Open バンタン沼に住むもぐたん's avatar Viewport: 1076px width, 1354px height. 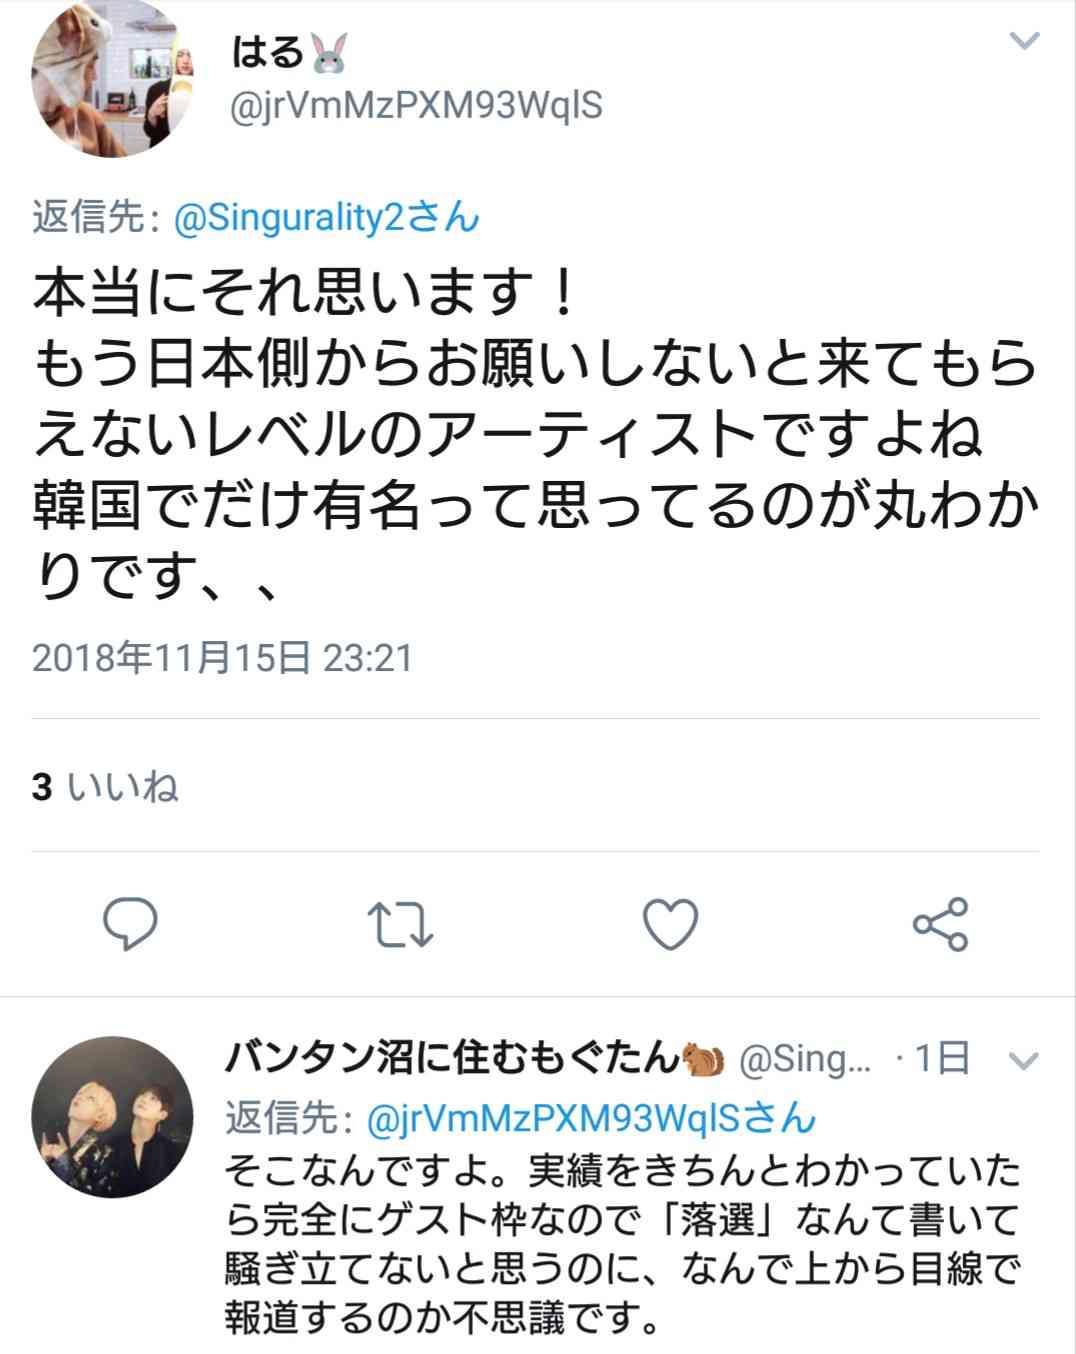point(113,1117)
